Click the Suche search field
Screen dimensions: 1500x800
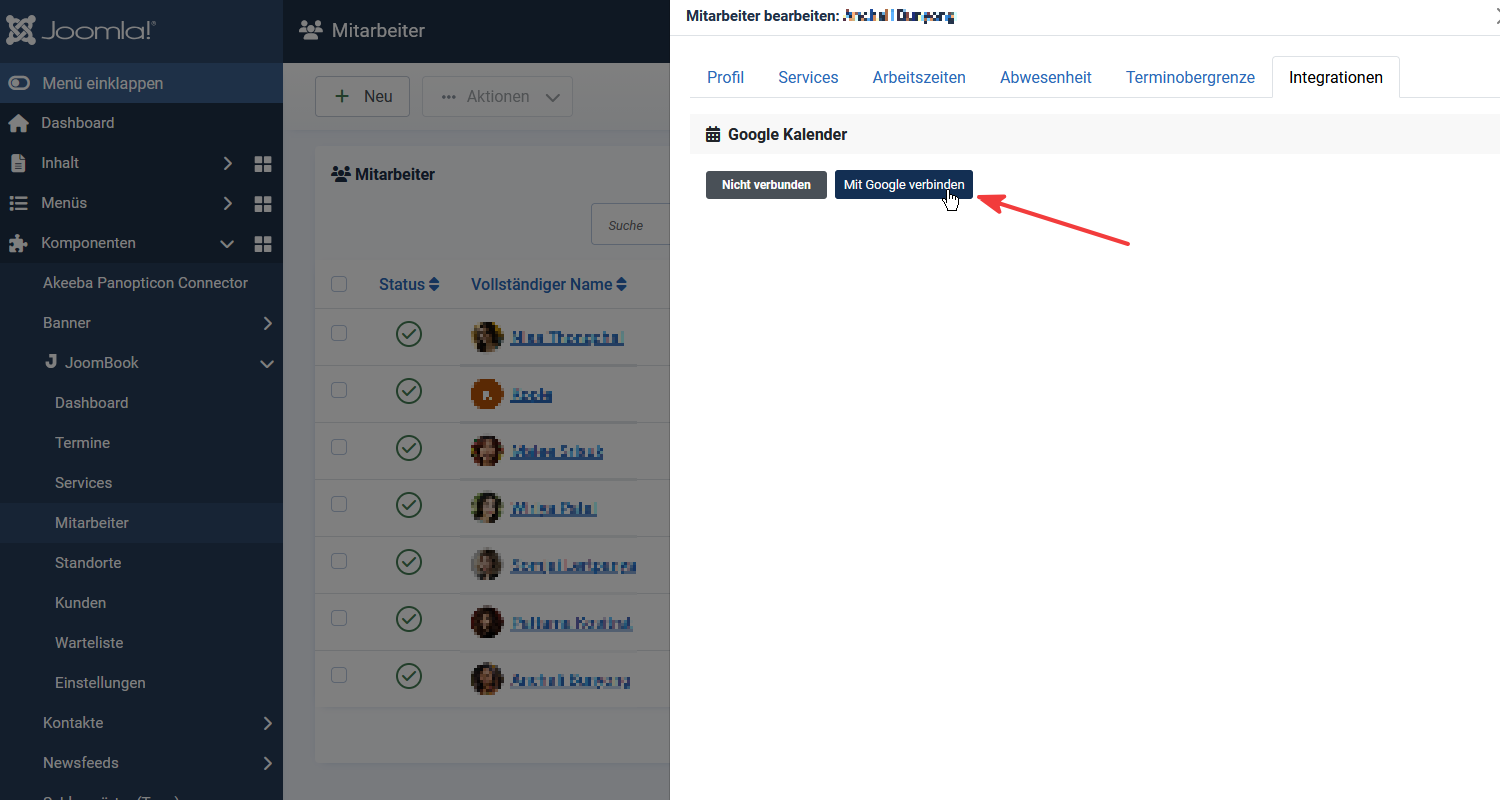[630, 225]
